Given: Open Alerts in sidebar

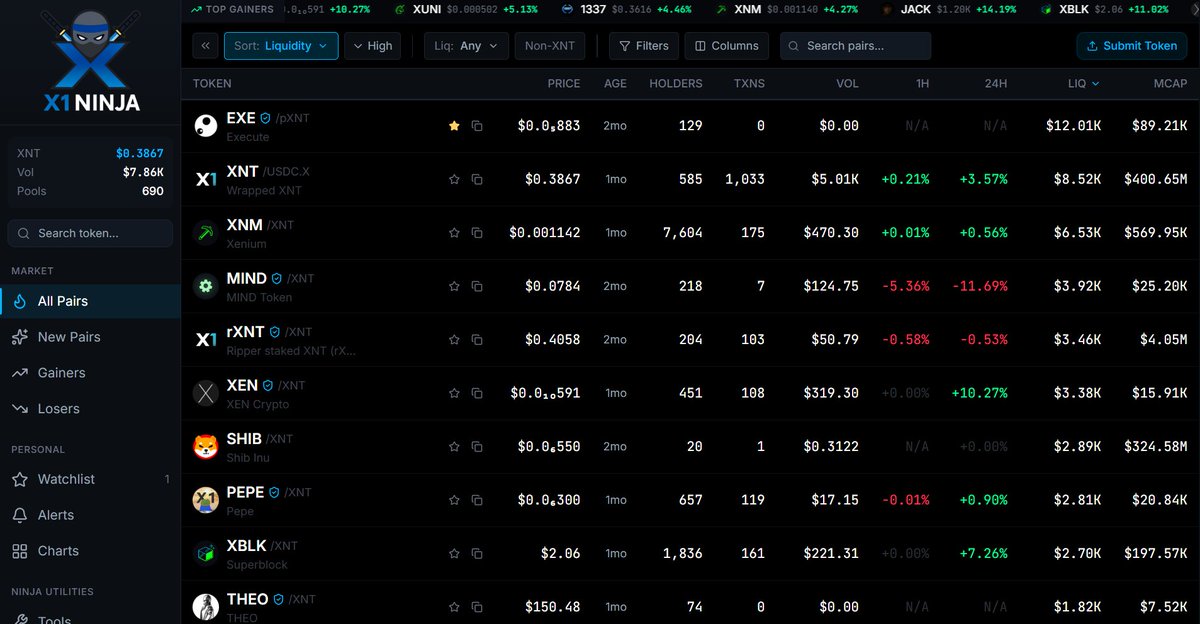Looking at the screenshot, I should 90,515.
